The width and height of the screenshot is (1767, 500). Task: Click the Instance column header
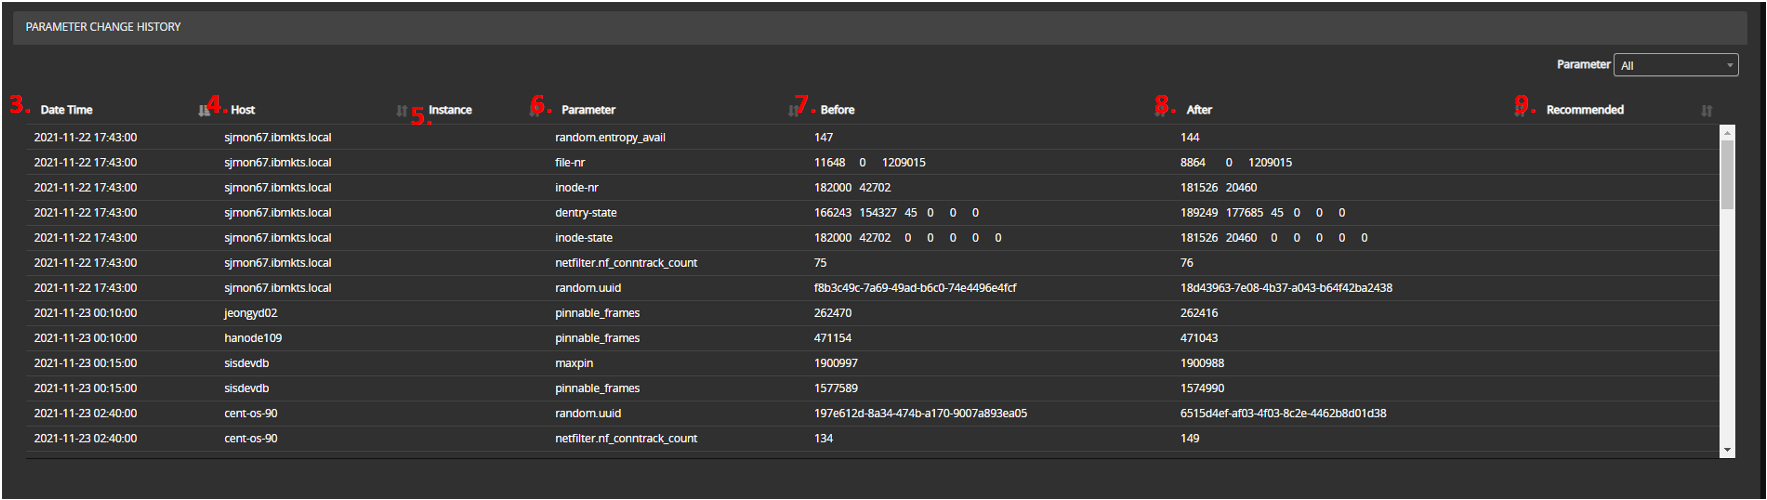450,110
